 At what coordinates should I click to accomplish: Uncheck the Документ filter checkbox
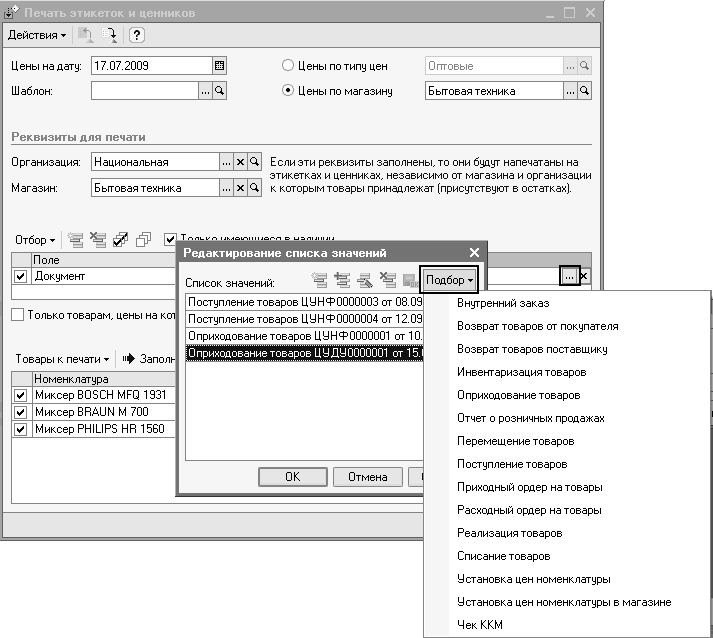tap(20, 276)
